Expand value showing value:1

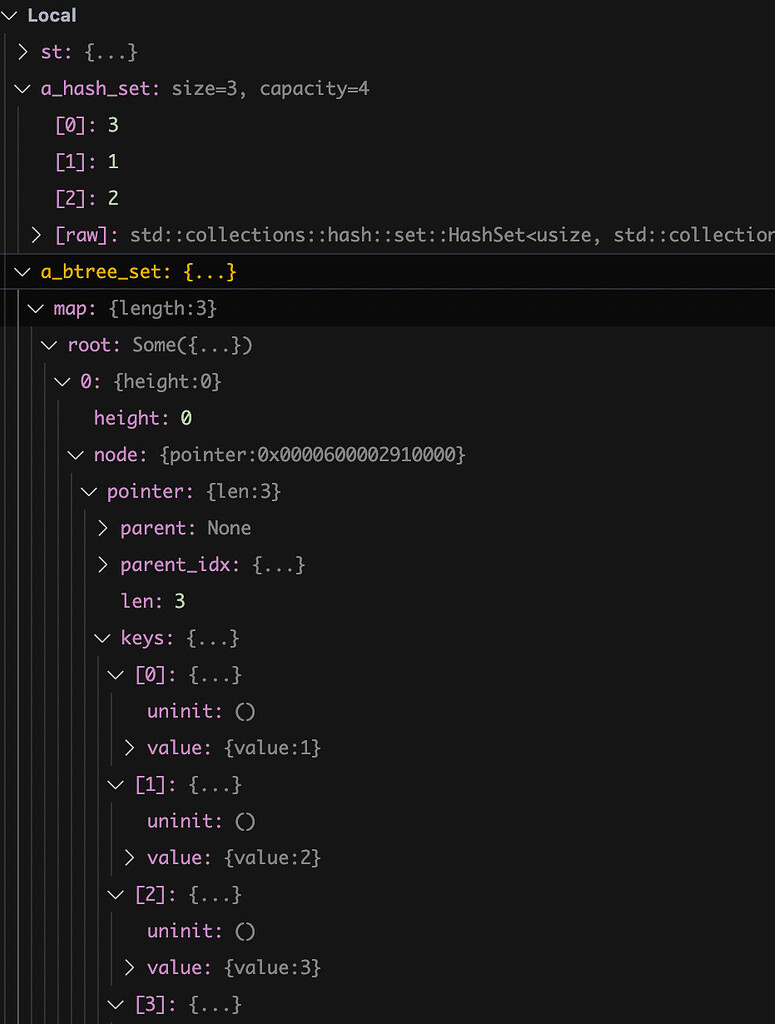[128, 747]
